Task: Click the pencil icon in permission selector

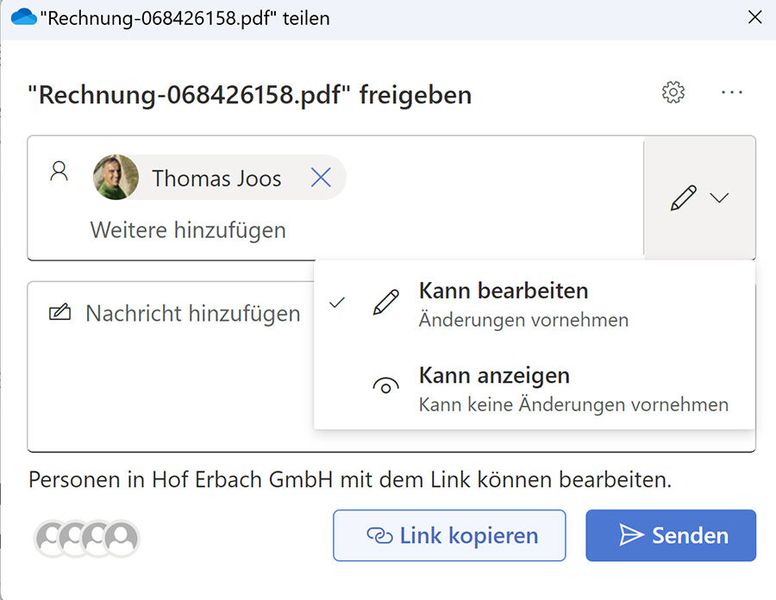Action: point(684,198)
